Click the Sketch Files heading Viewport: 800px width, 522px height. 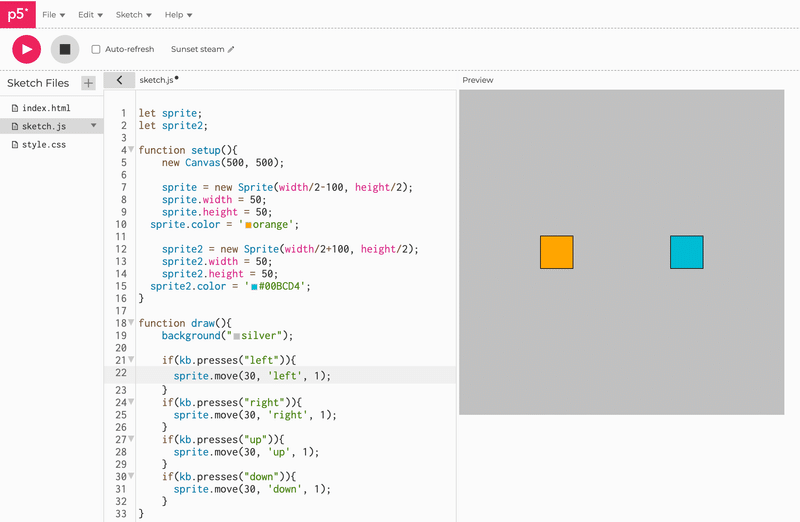click(x=38, y=83)
